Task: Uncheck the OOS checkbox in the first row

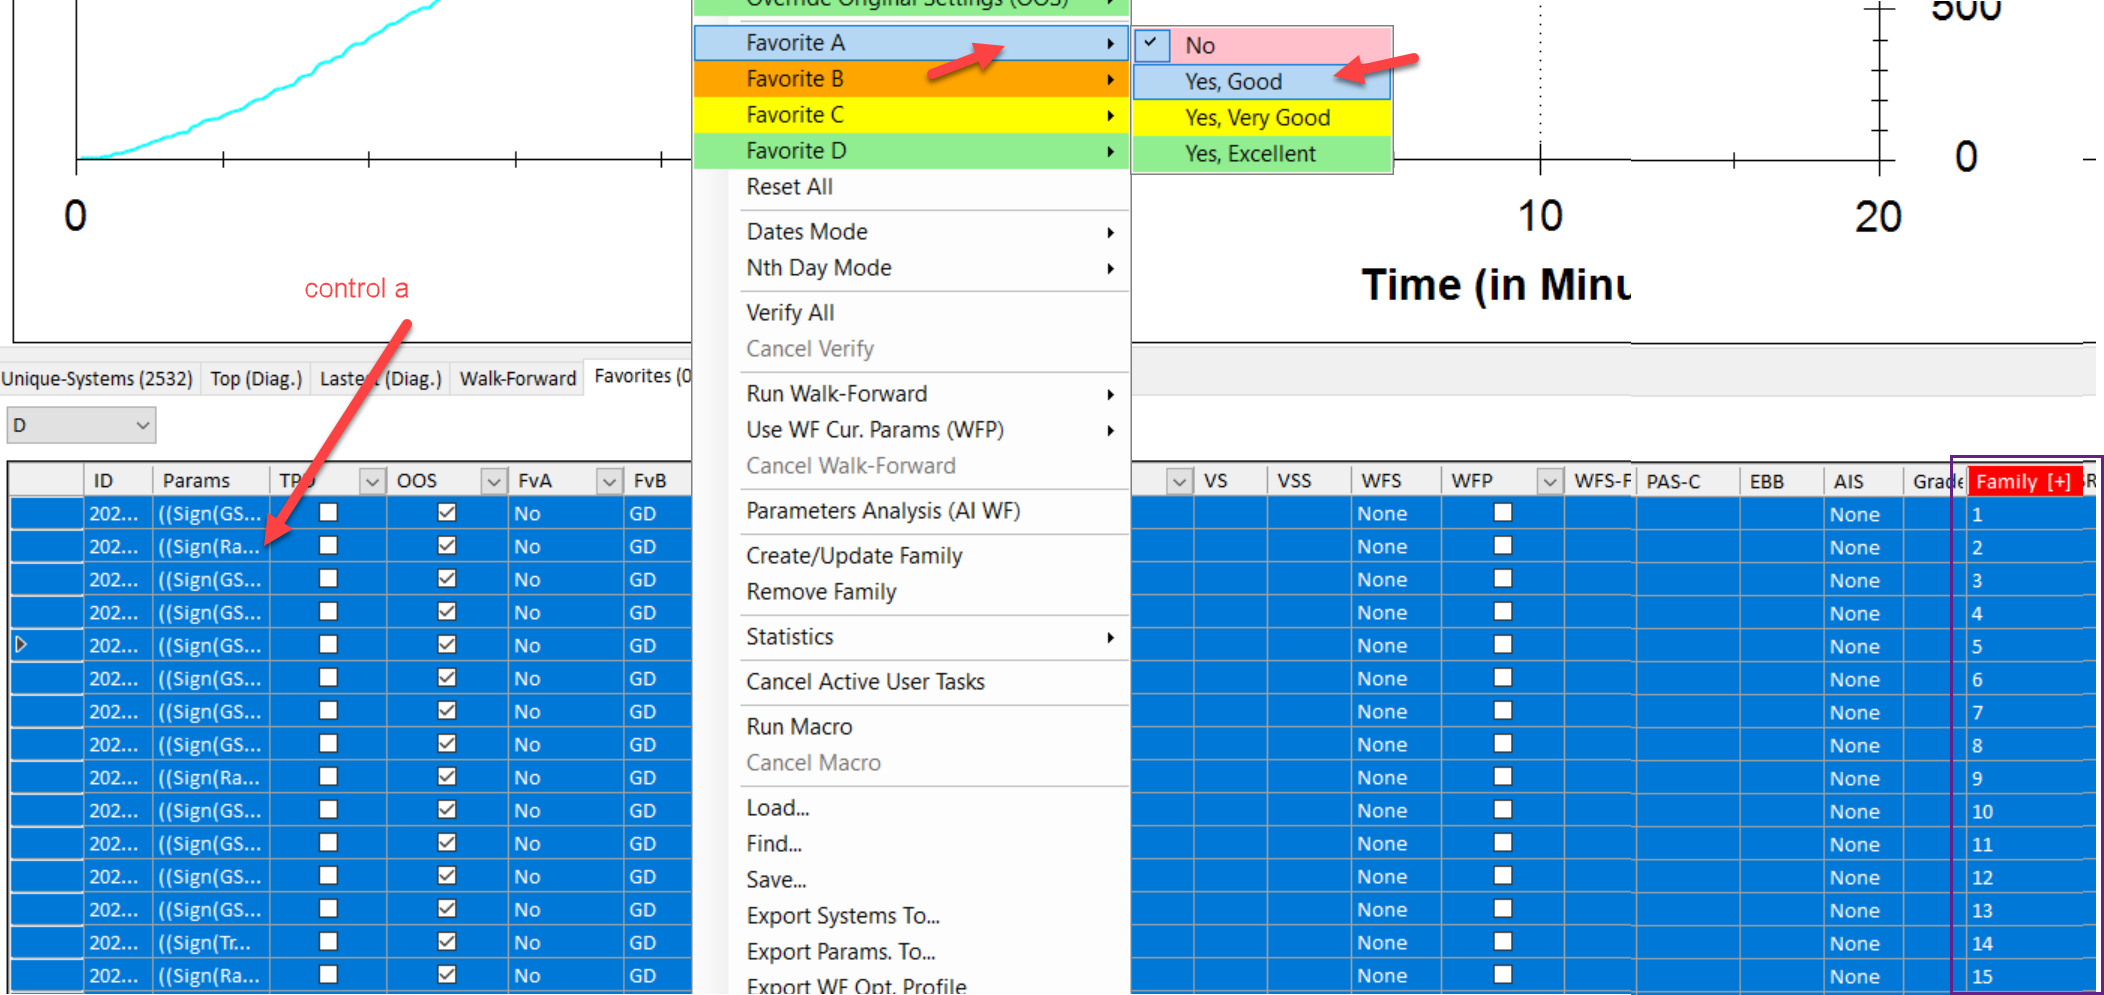Action: pyautogui.click(x=447, y=513)
